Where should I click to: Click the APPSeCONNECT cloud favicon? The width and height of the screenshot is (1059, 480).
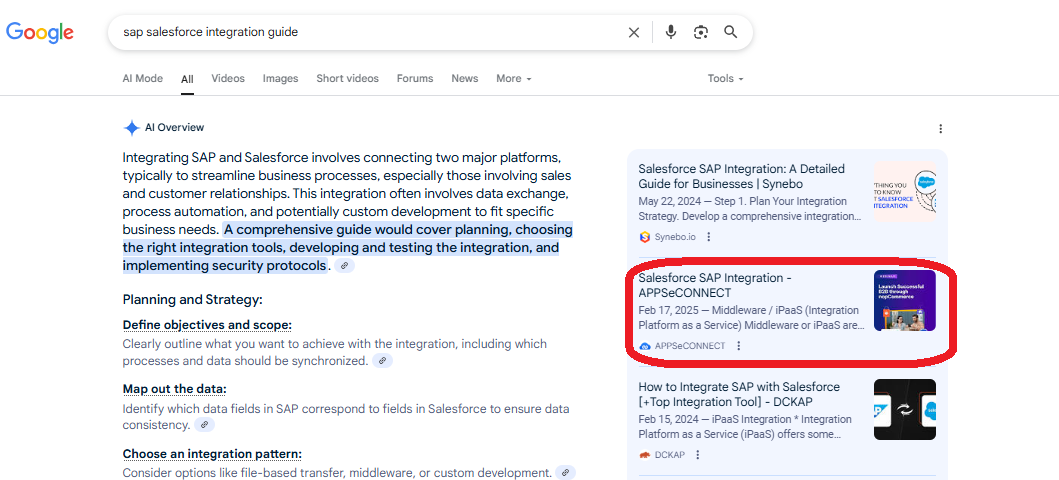click(644, 346)
